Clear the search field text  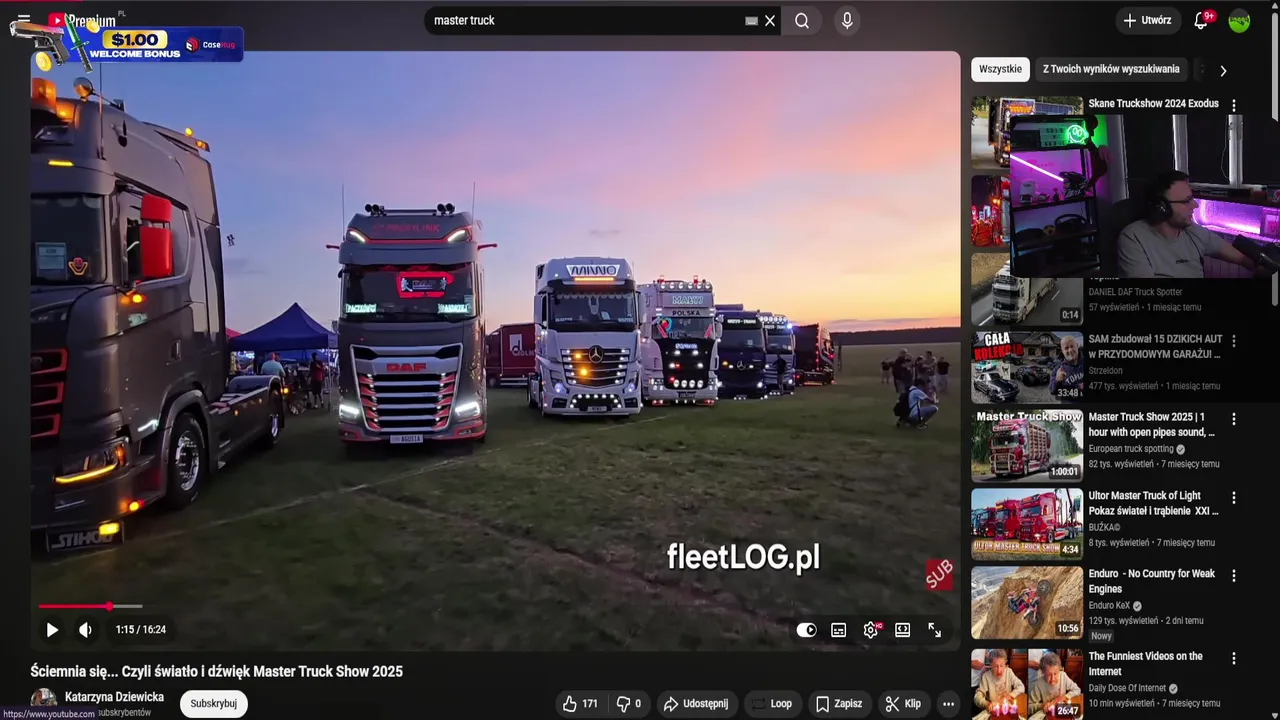[x=770, y=20]
